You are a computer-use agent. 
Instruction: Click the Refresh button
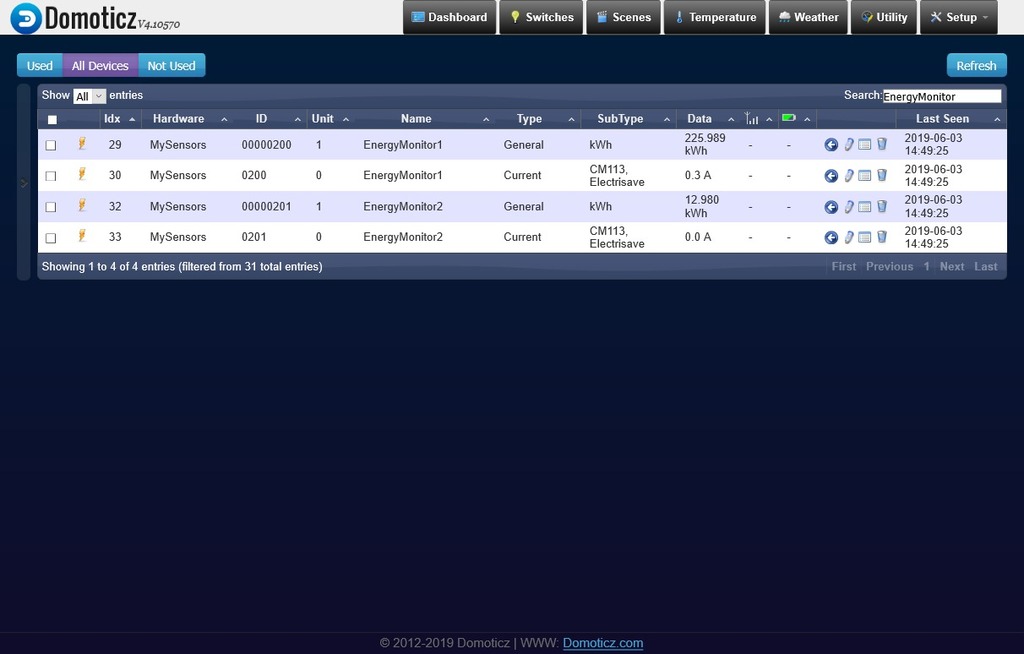point(976,65)
